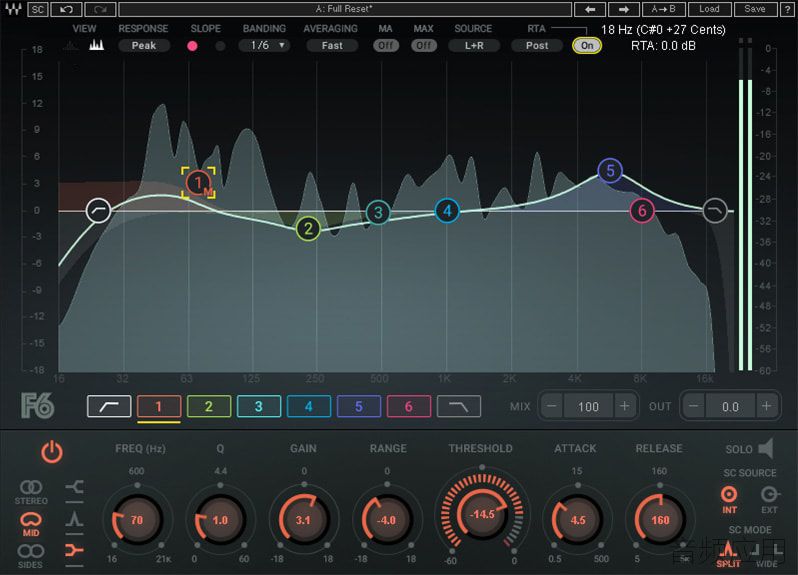Screen dimensions: 798x575
Task: Select the low-pass filter band tab
Action: (459, 407)
